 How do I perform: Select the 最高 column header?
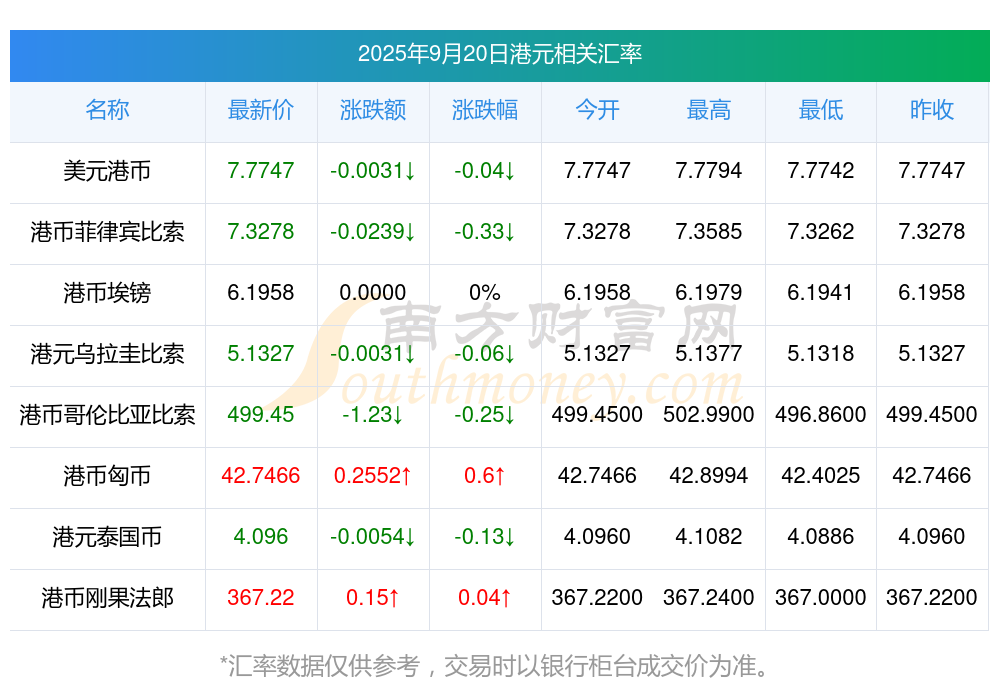pos(709,110)
